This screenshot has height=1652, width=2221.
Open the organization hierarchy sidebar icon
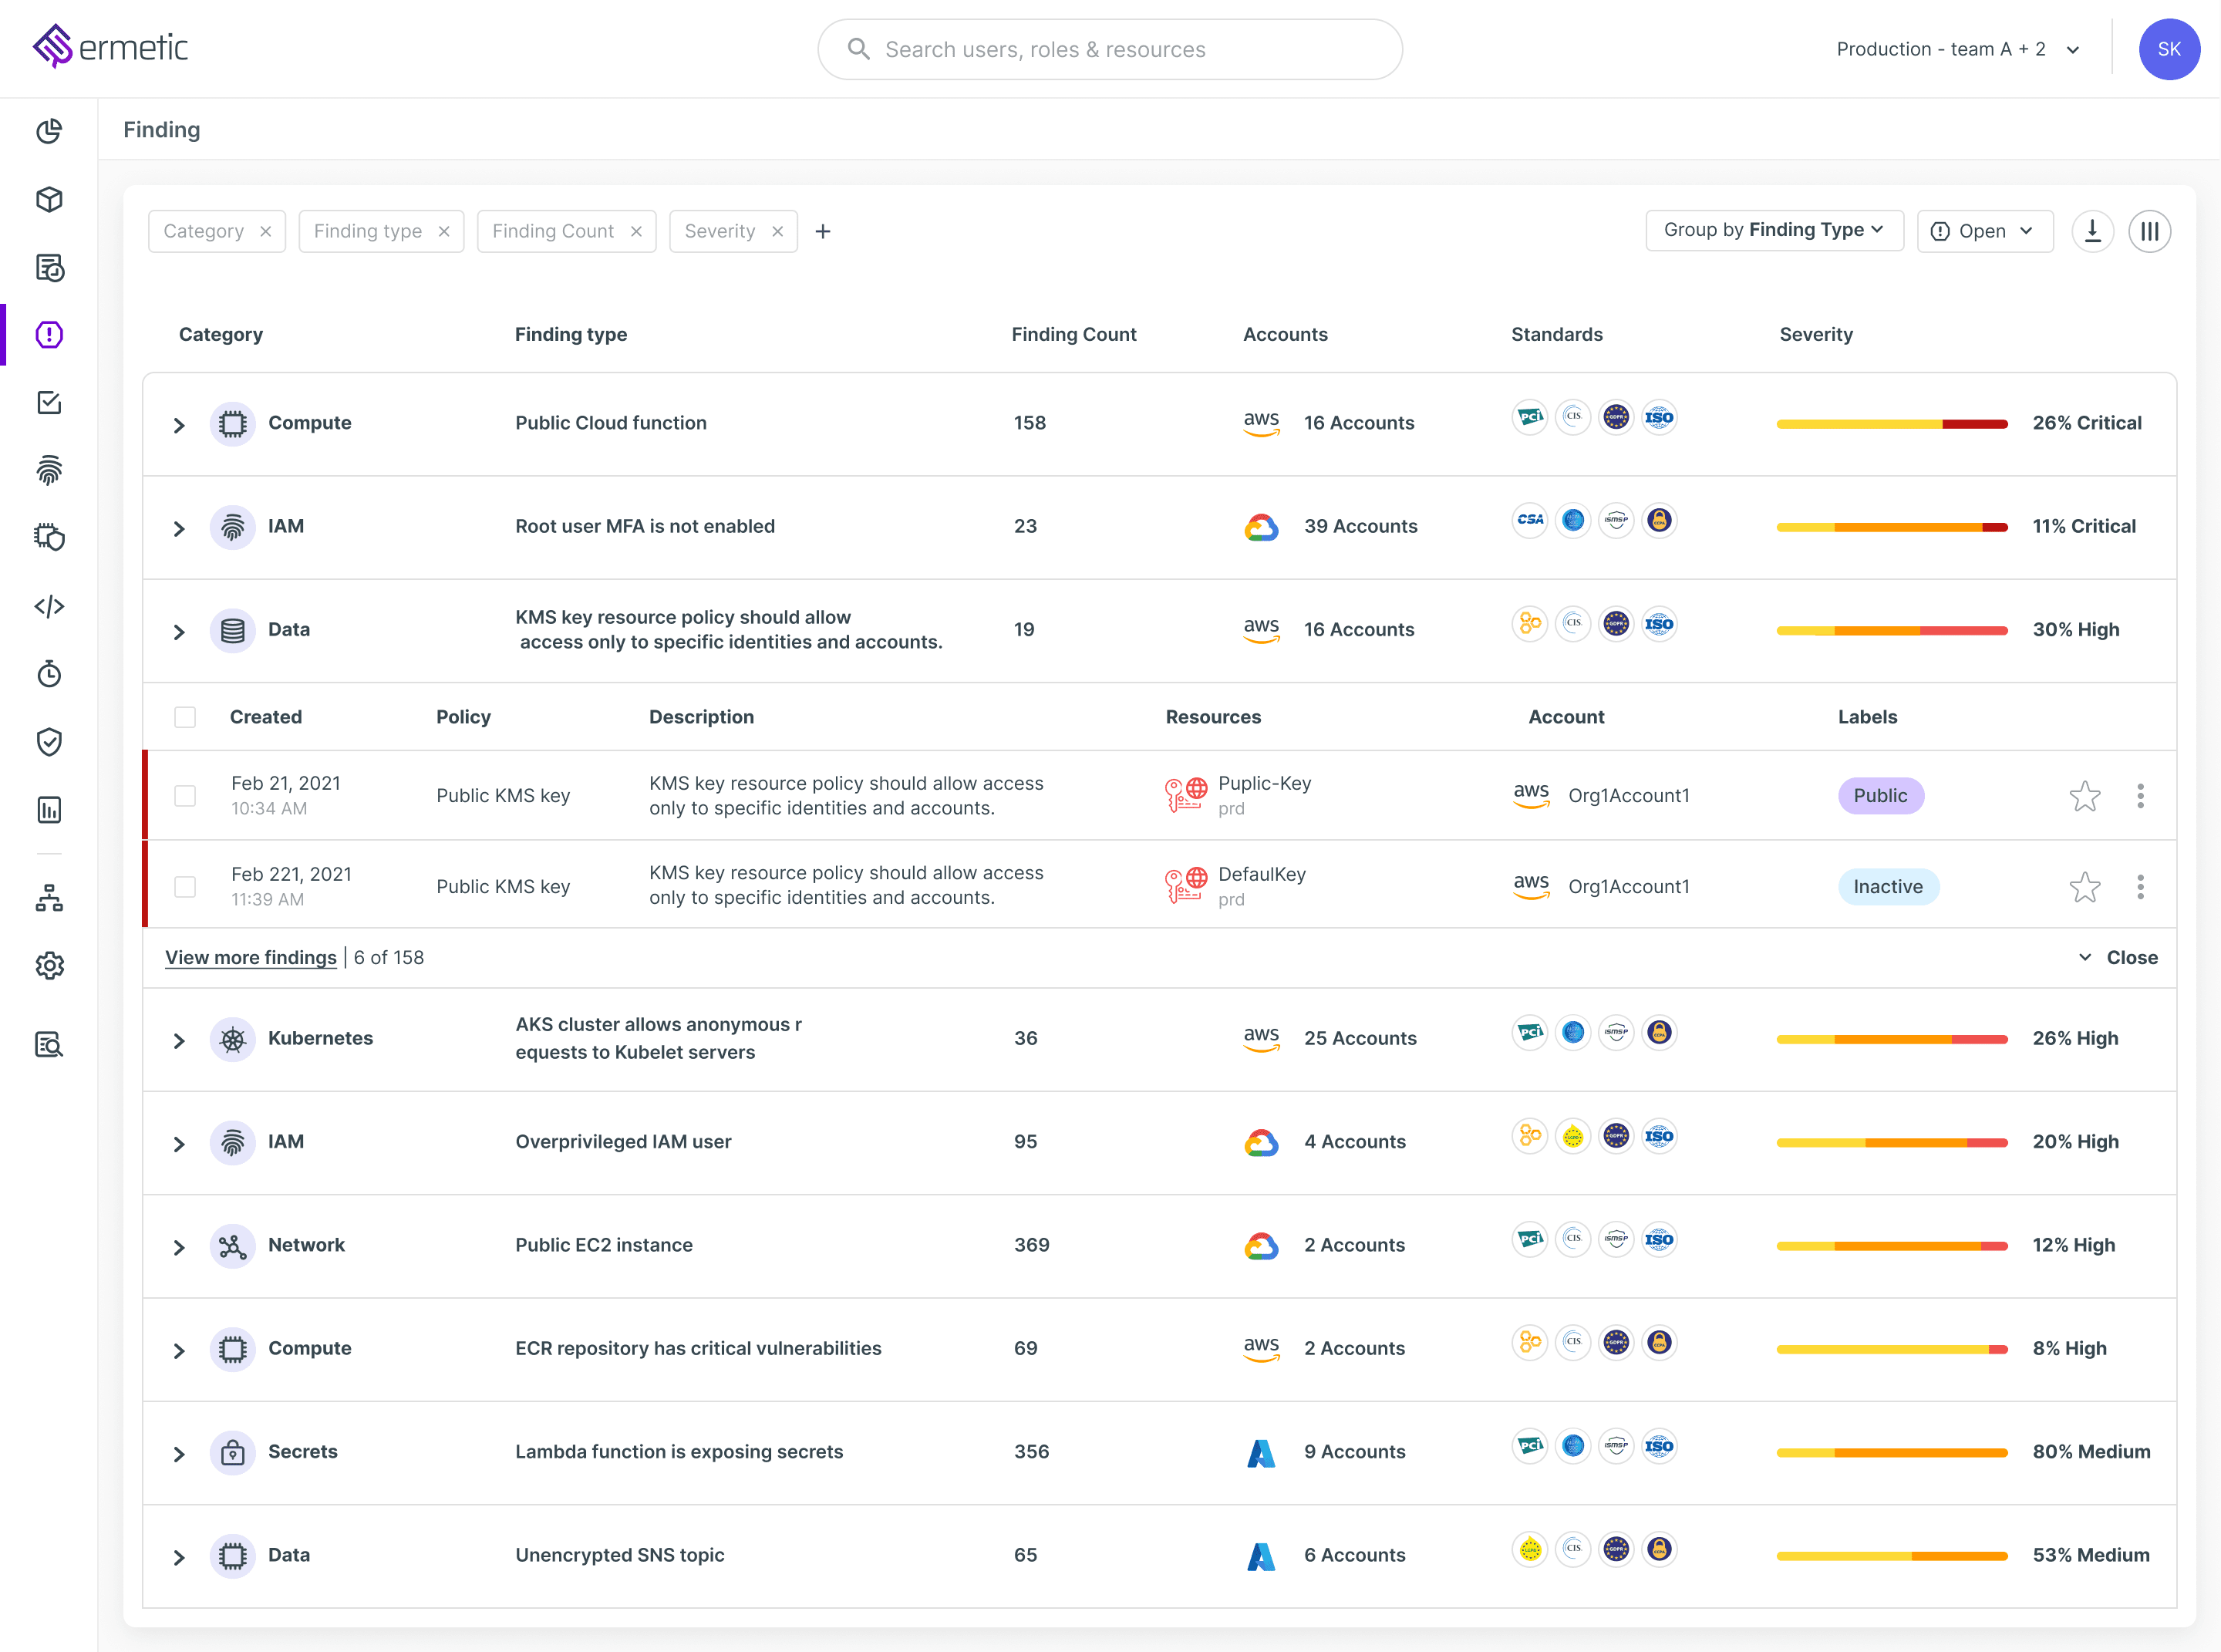click(49, 898)
